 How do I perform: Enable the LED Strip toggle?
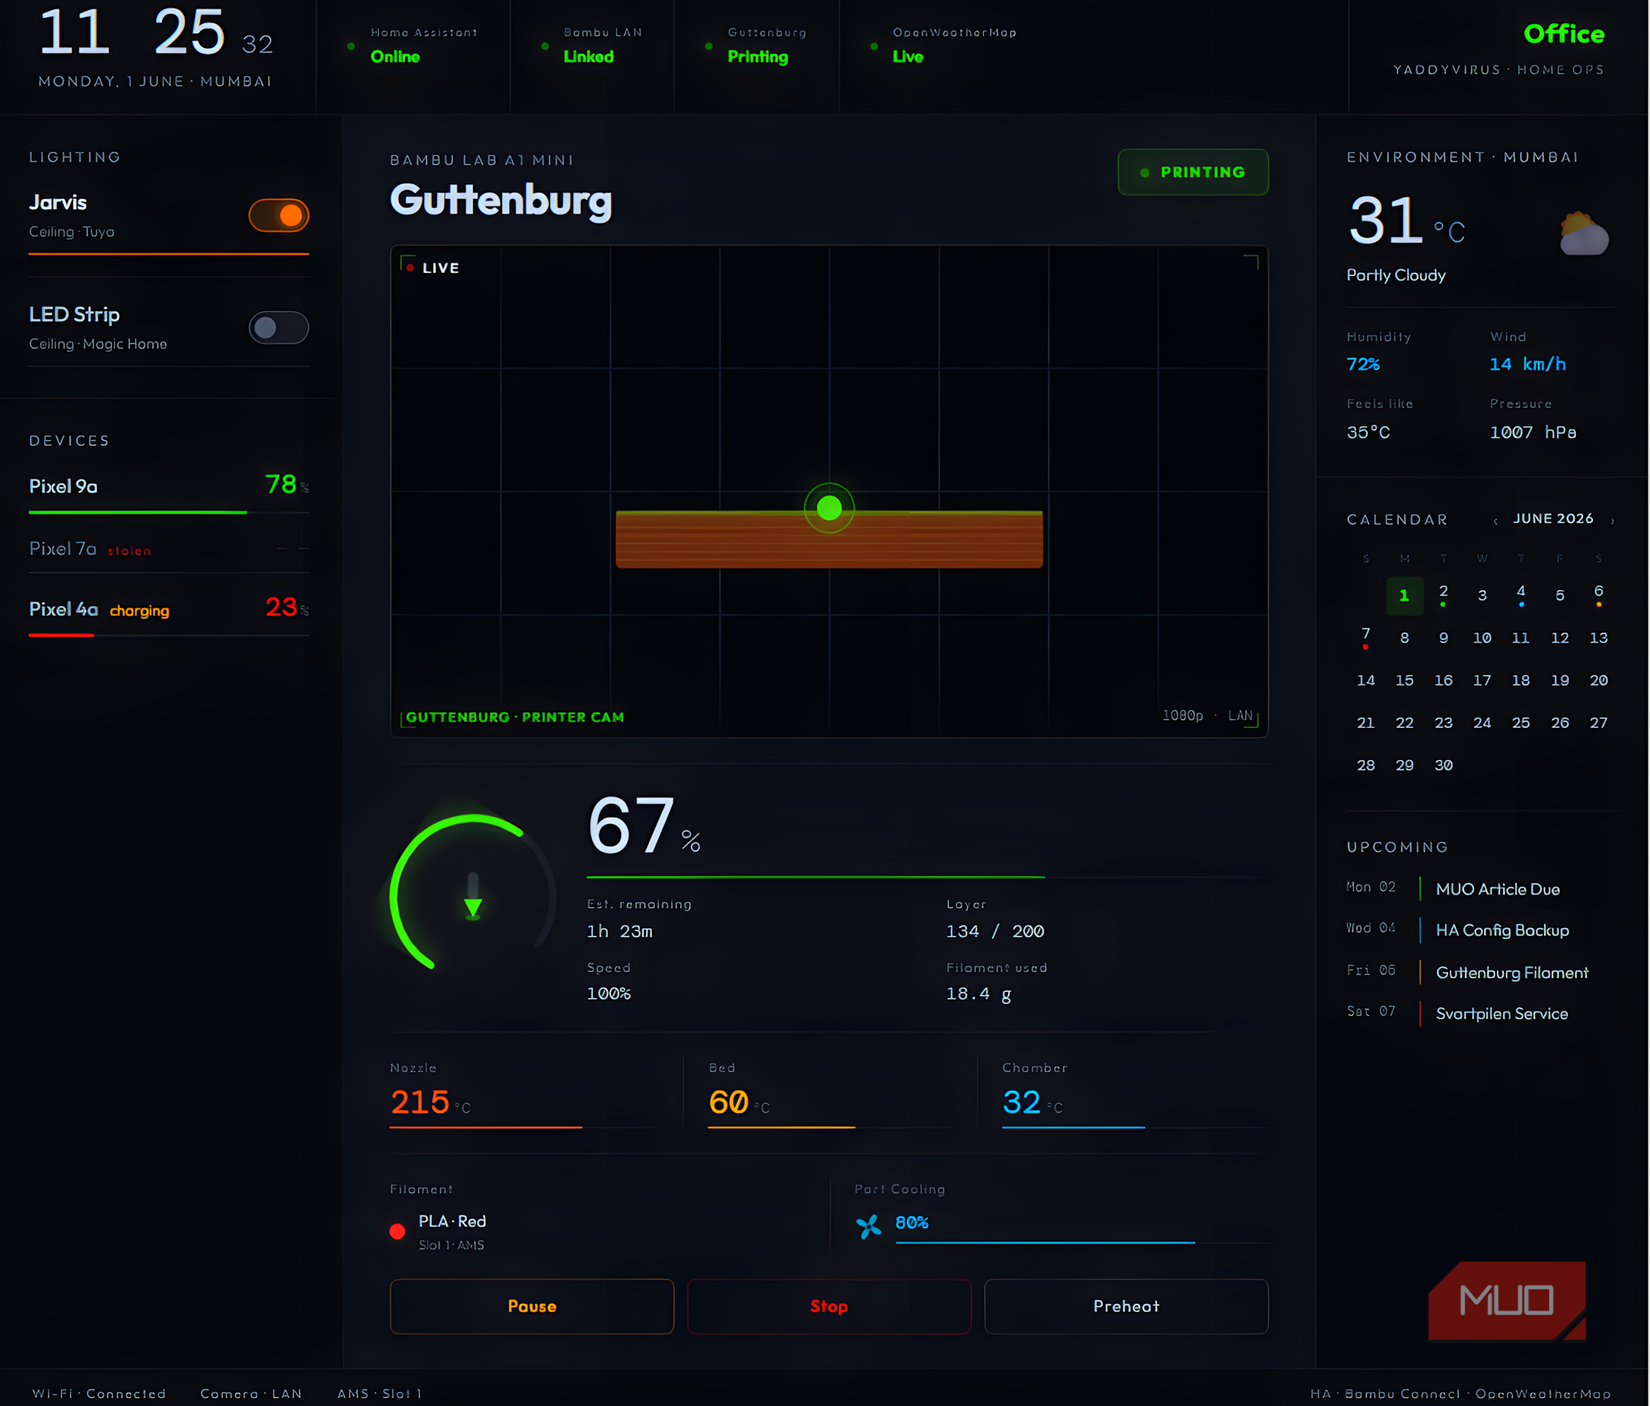[x=279, y=327]
